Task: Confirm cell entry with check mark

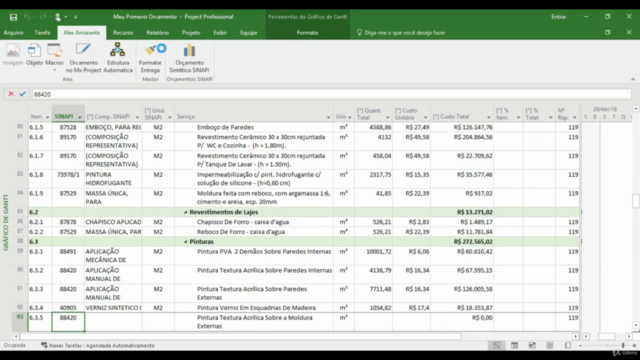Action: pos(22,94)
